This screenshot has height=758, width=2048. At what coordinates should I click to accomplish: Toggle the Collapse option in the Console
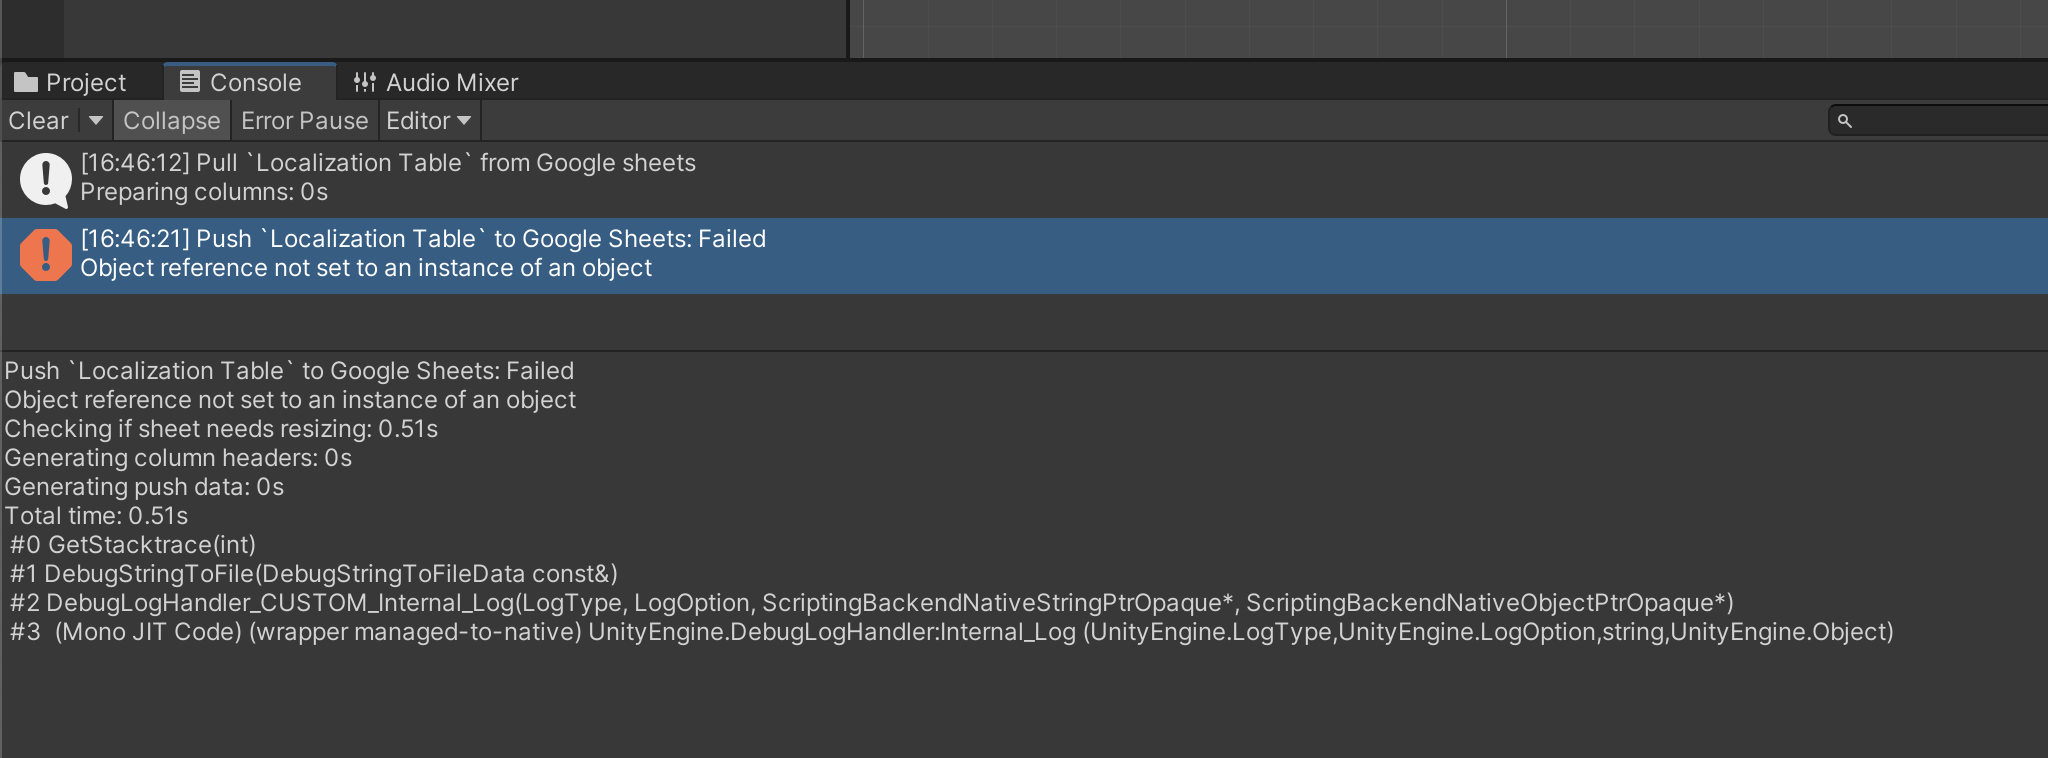[x=171, y=121]
